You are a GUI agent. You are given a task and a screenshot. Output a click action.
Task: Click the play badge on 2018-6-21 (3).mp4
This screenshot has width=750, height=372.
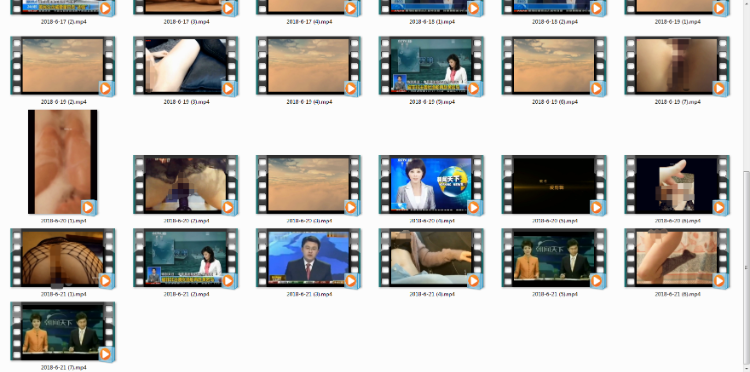click(351, 281)
